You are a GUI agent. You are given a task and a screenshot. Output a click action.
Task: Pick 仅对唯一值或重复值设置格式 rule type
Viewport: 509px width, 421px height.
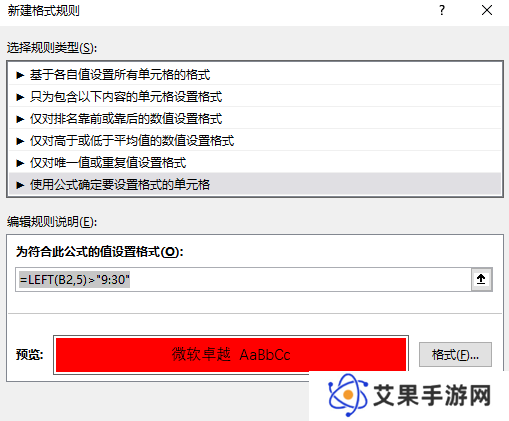[255, 163]
